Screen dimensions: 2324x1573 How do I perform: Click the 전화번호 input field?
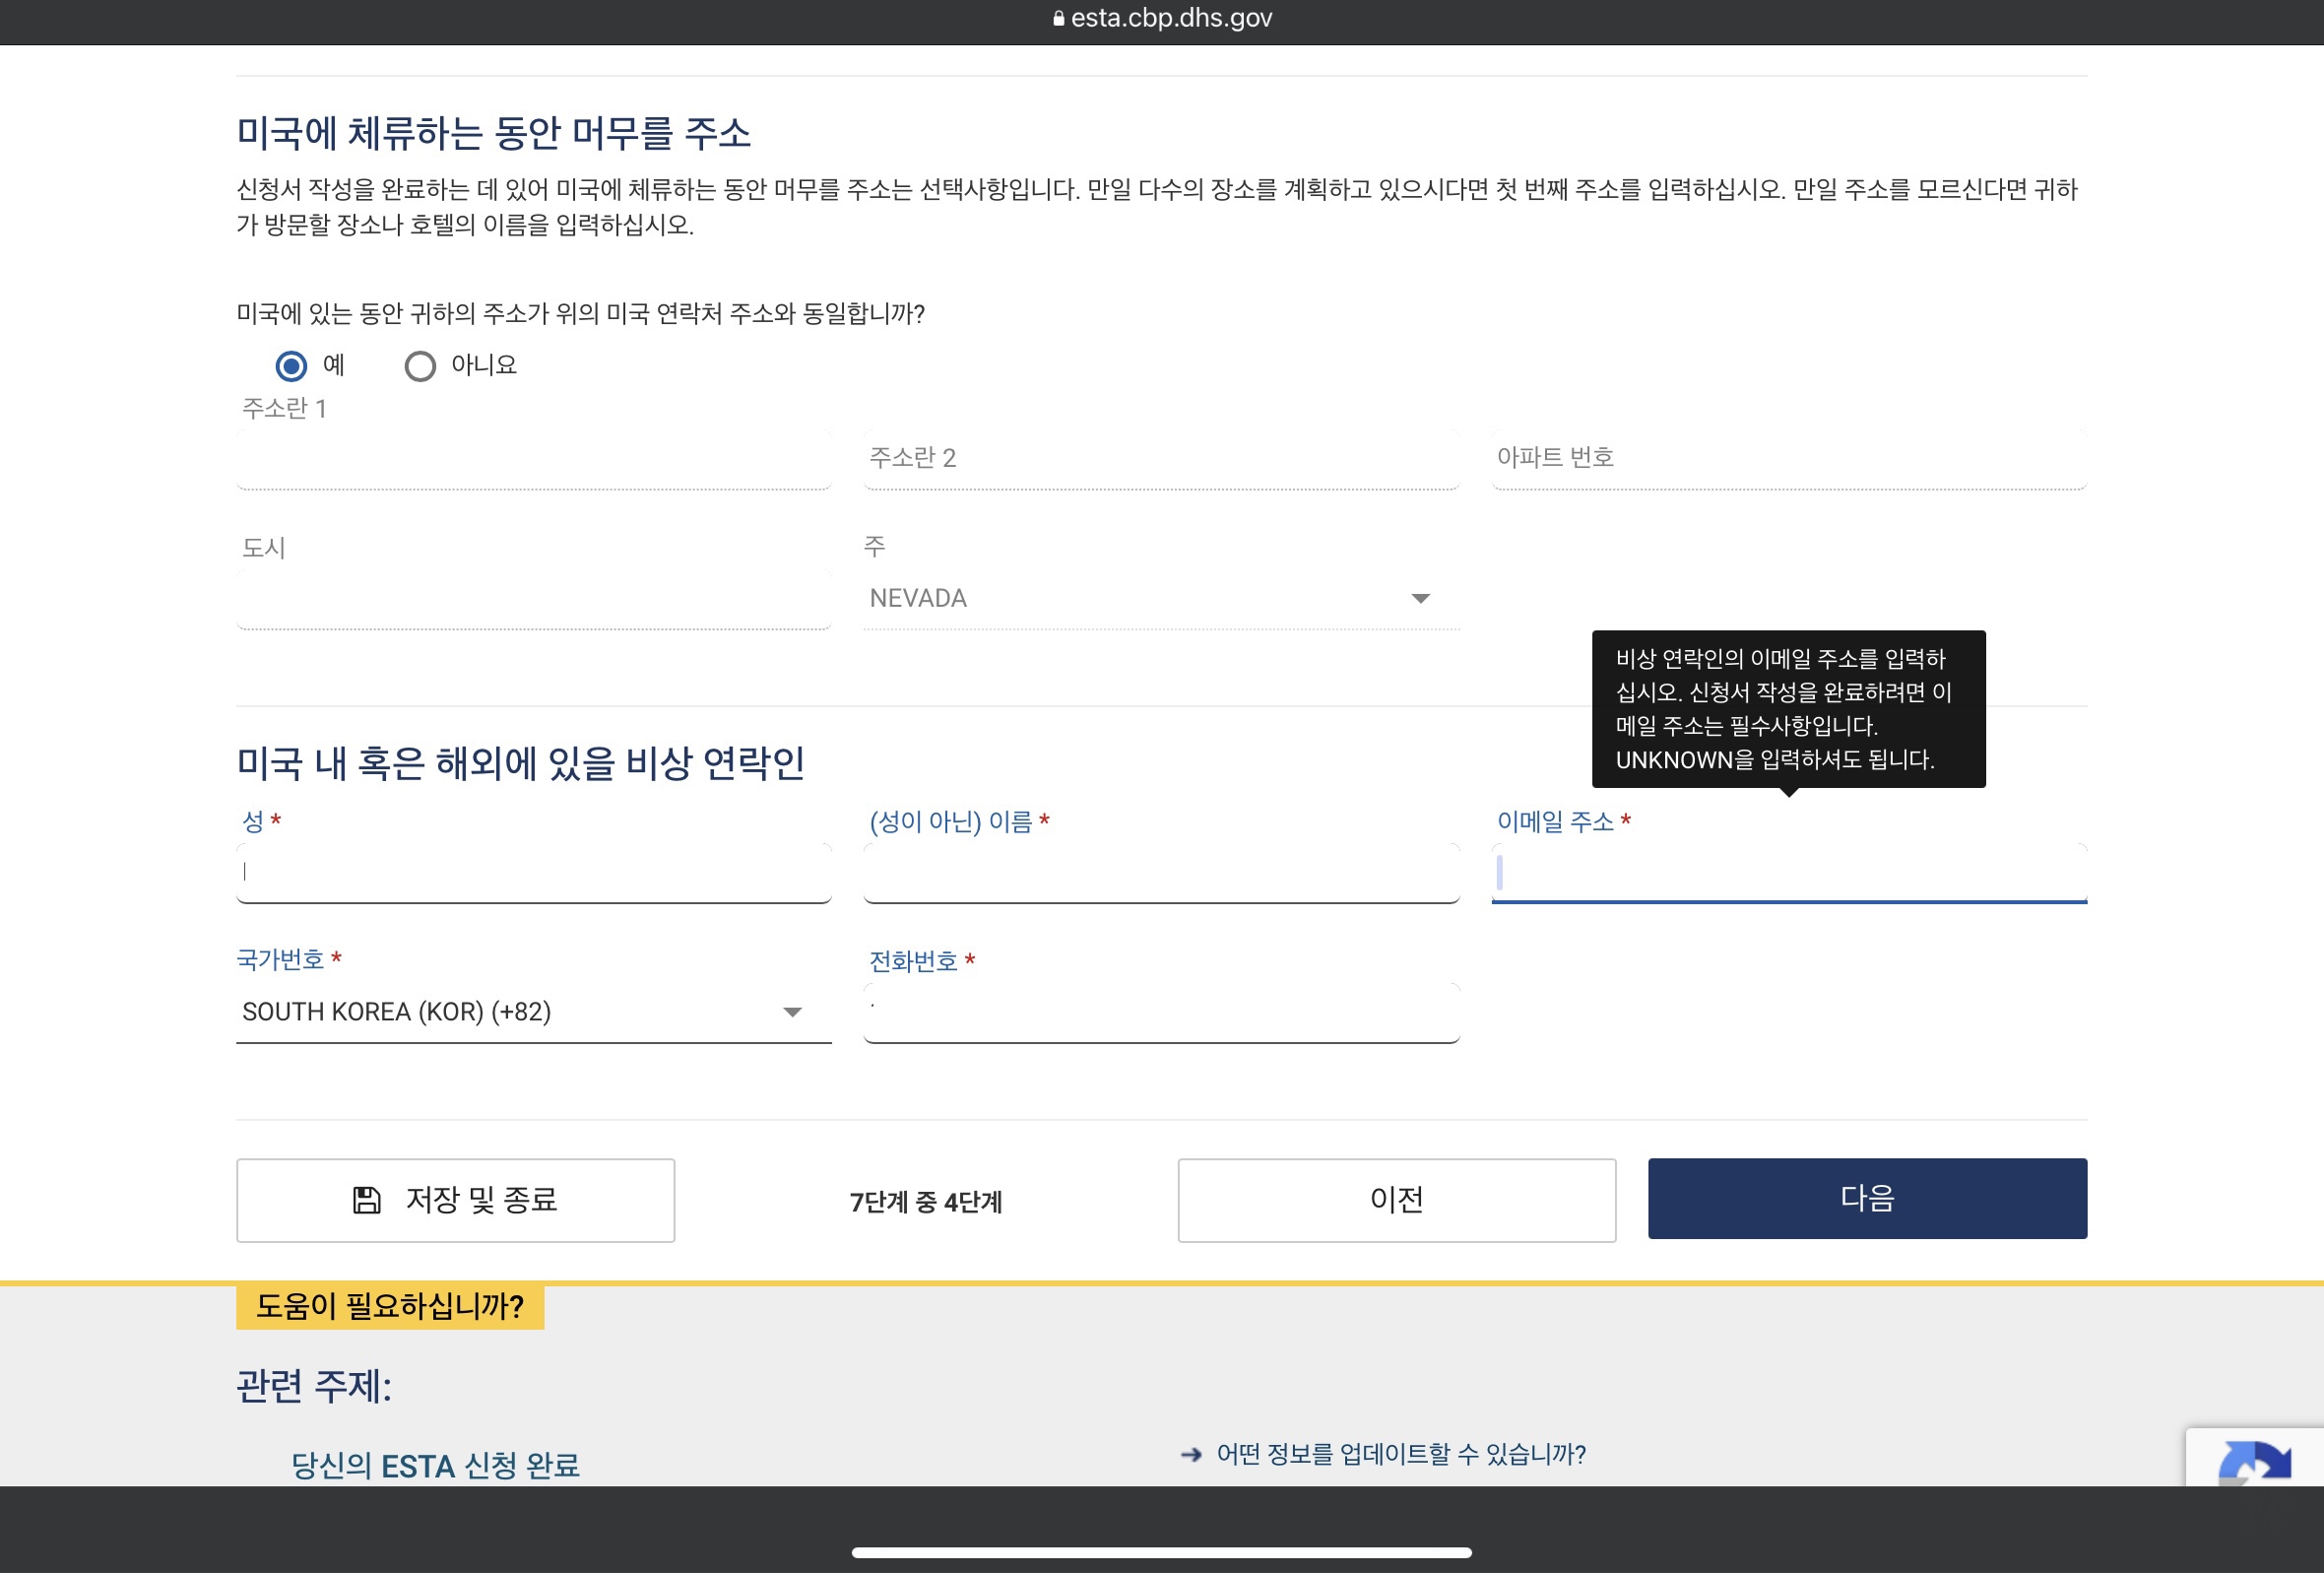pos(1160,1012)
